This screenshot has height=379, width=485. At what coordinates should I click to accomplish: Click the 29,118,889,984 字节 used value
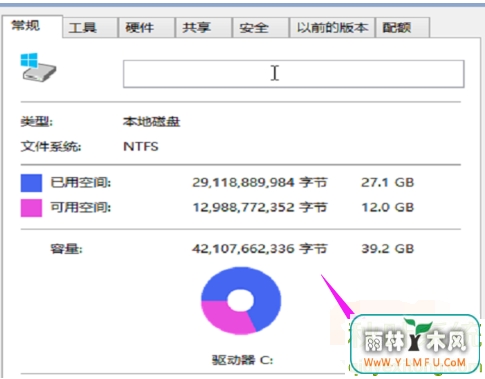[260, 183]
